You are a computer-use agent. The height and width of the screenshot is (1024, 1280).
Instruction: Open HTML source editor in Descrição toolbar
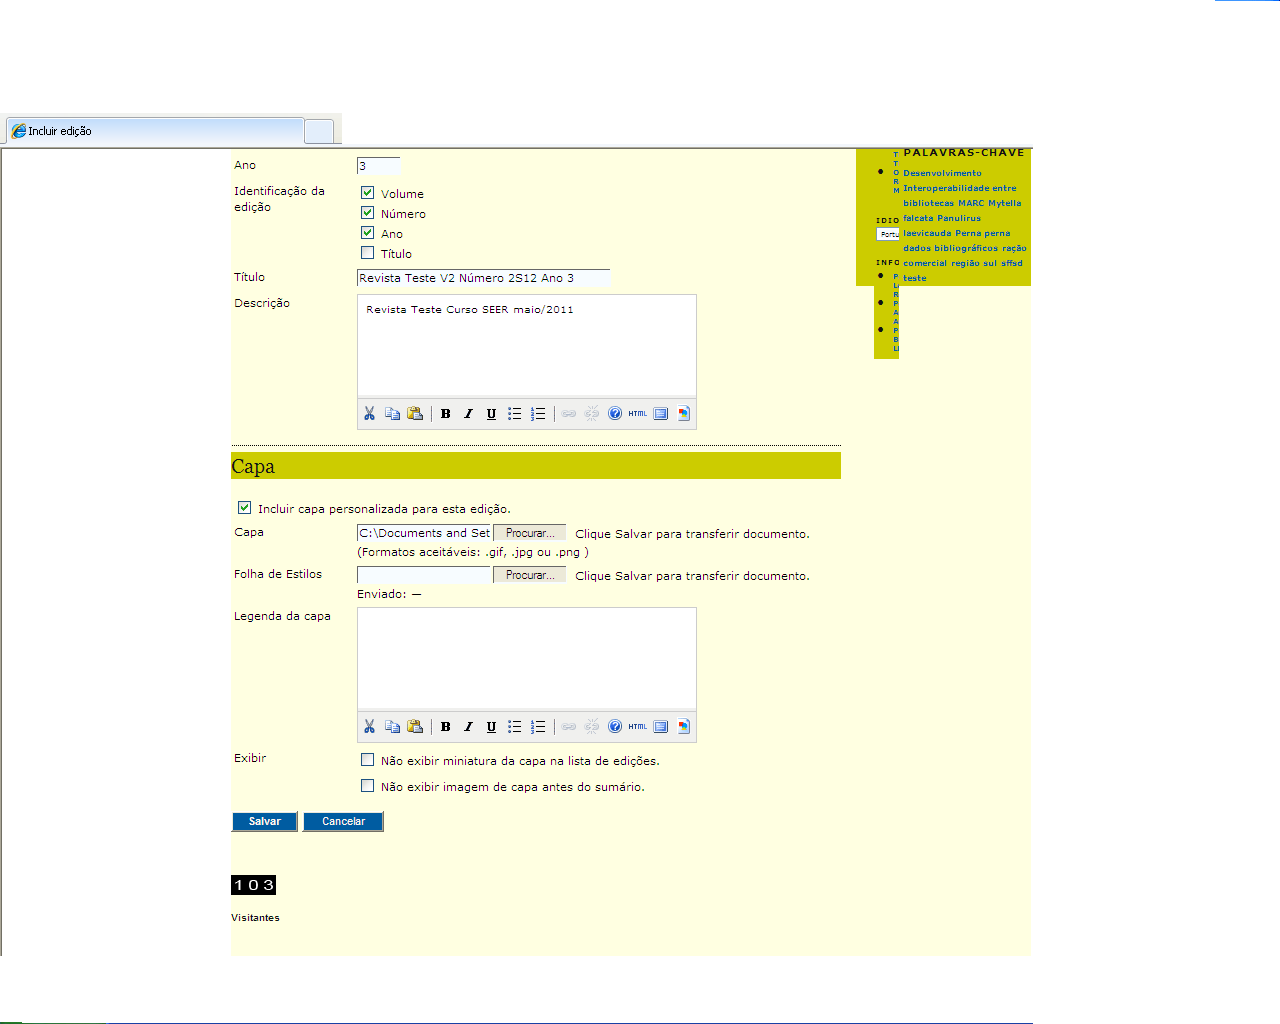click(637, 414)
